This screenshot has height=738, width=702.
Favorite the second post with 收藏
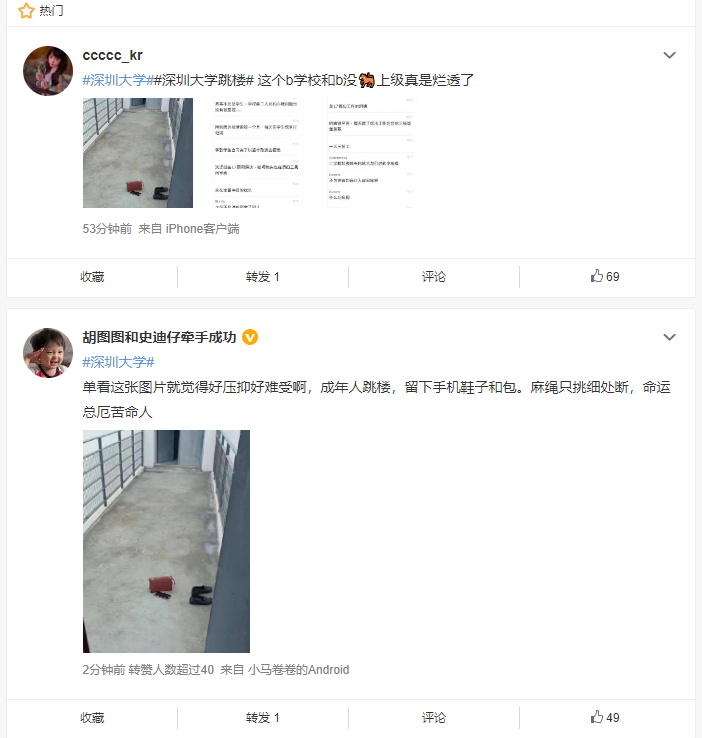point(92,717)
